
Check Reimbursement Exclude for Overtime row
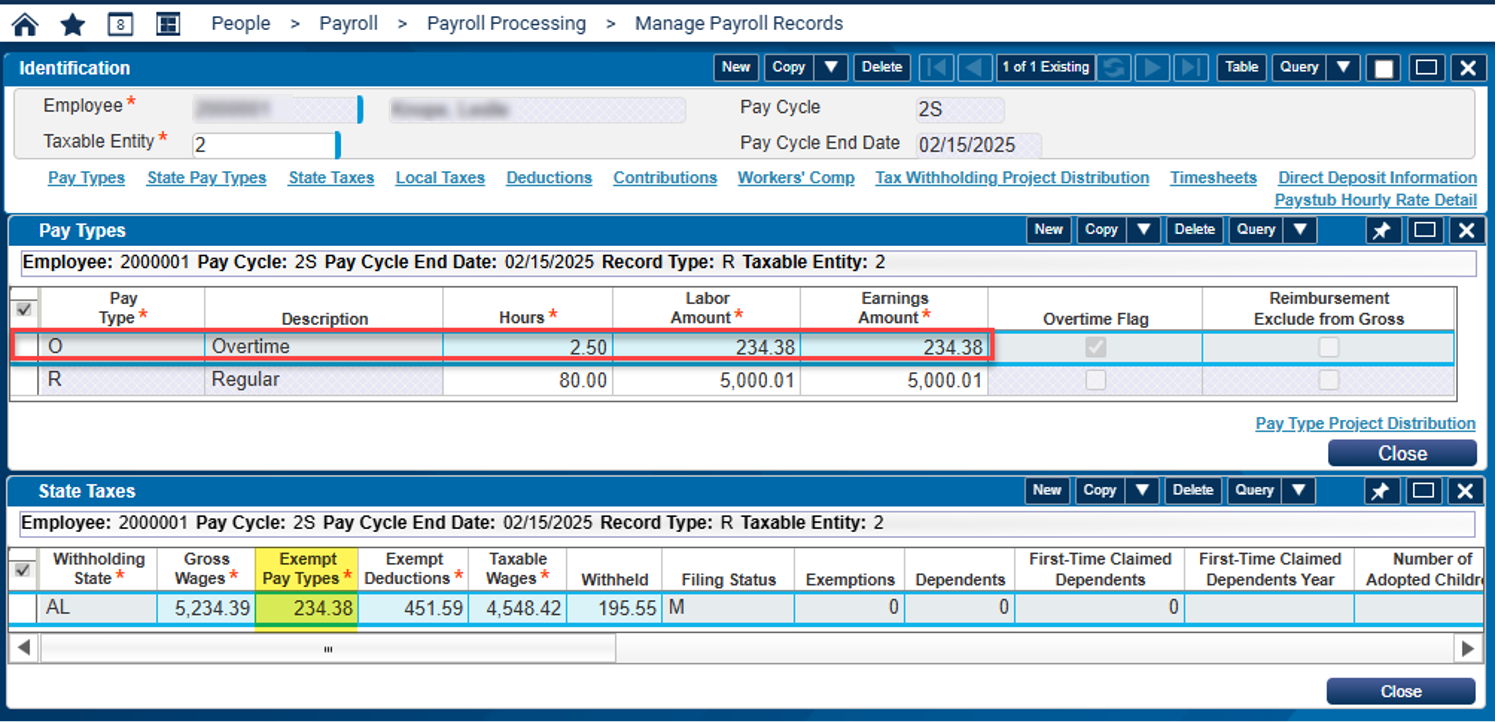tap(1329, 345)
